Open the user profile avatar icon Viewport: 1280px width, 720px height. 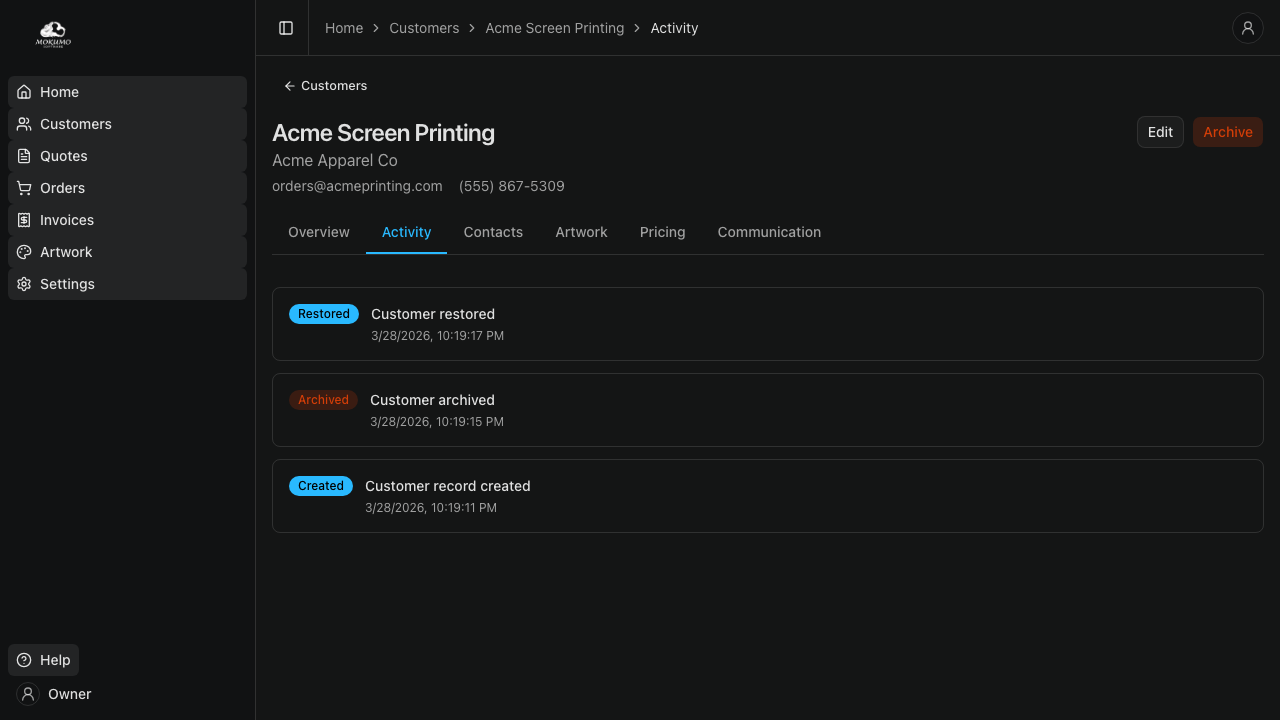[x=1247, y=28]
